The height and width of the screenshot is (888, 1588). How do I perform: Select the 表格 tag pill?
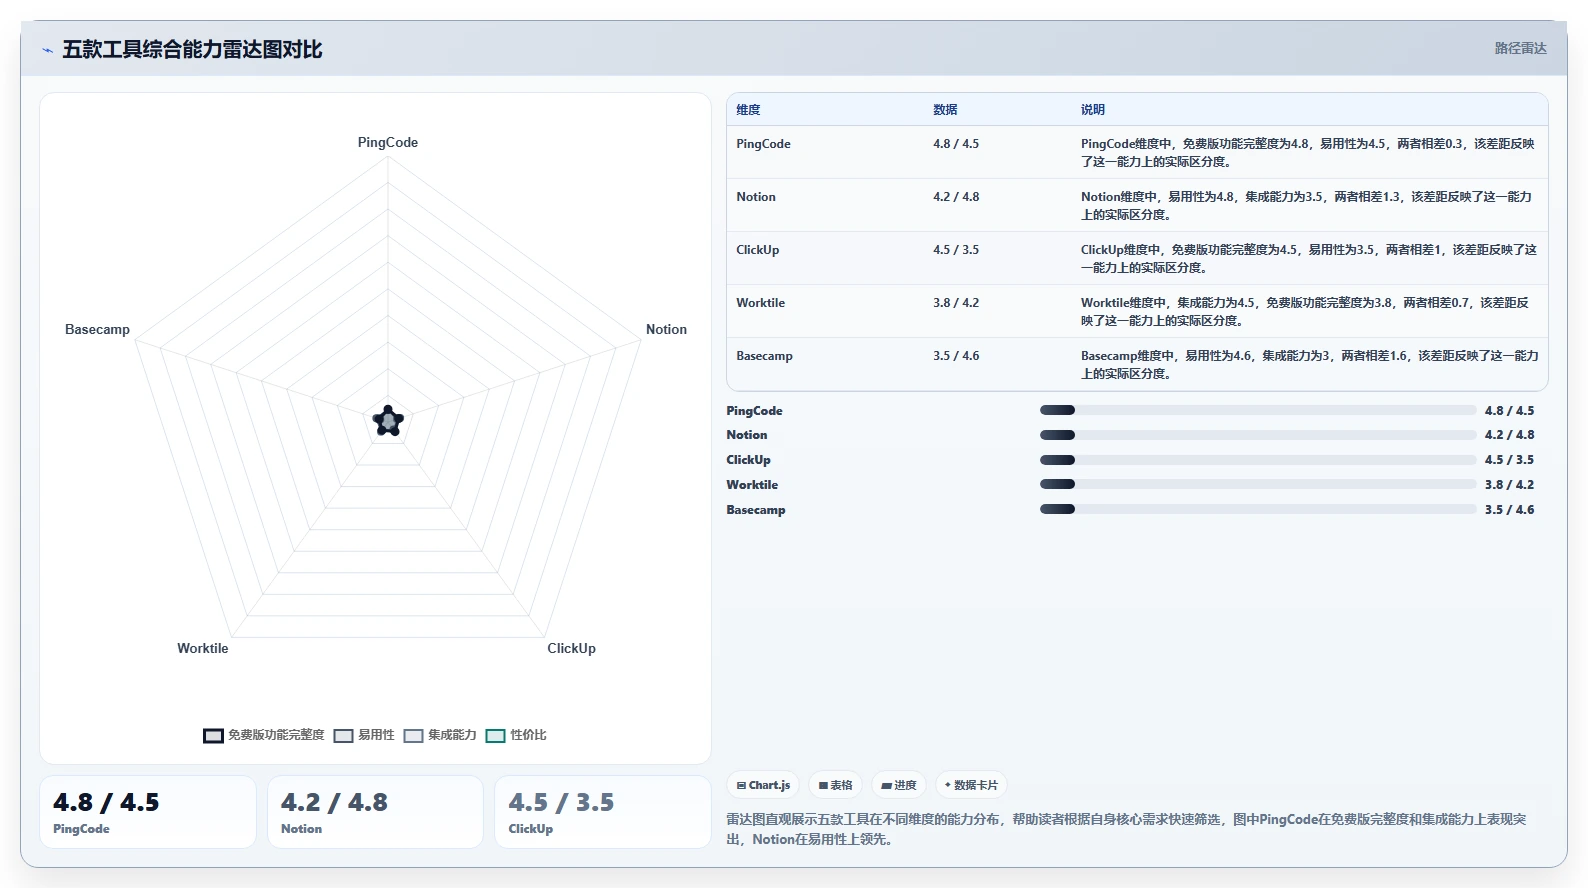835,785
